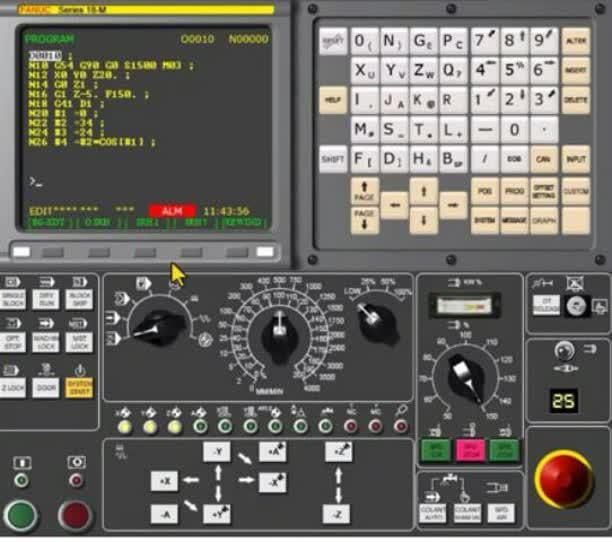612x542 pixels.
Task: Click the -Z axis jog button
Action: [337, 514]
